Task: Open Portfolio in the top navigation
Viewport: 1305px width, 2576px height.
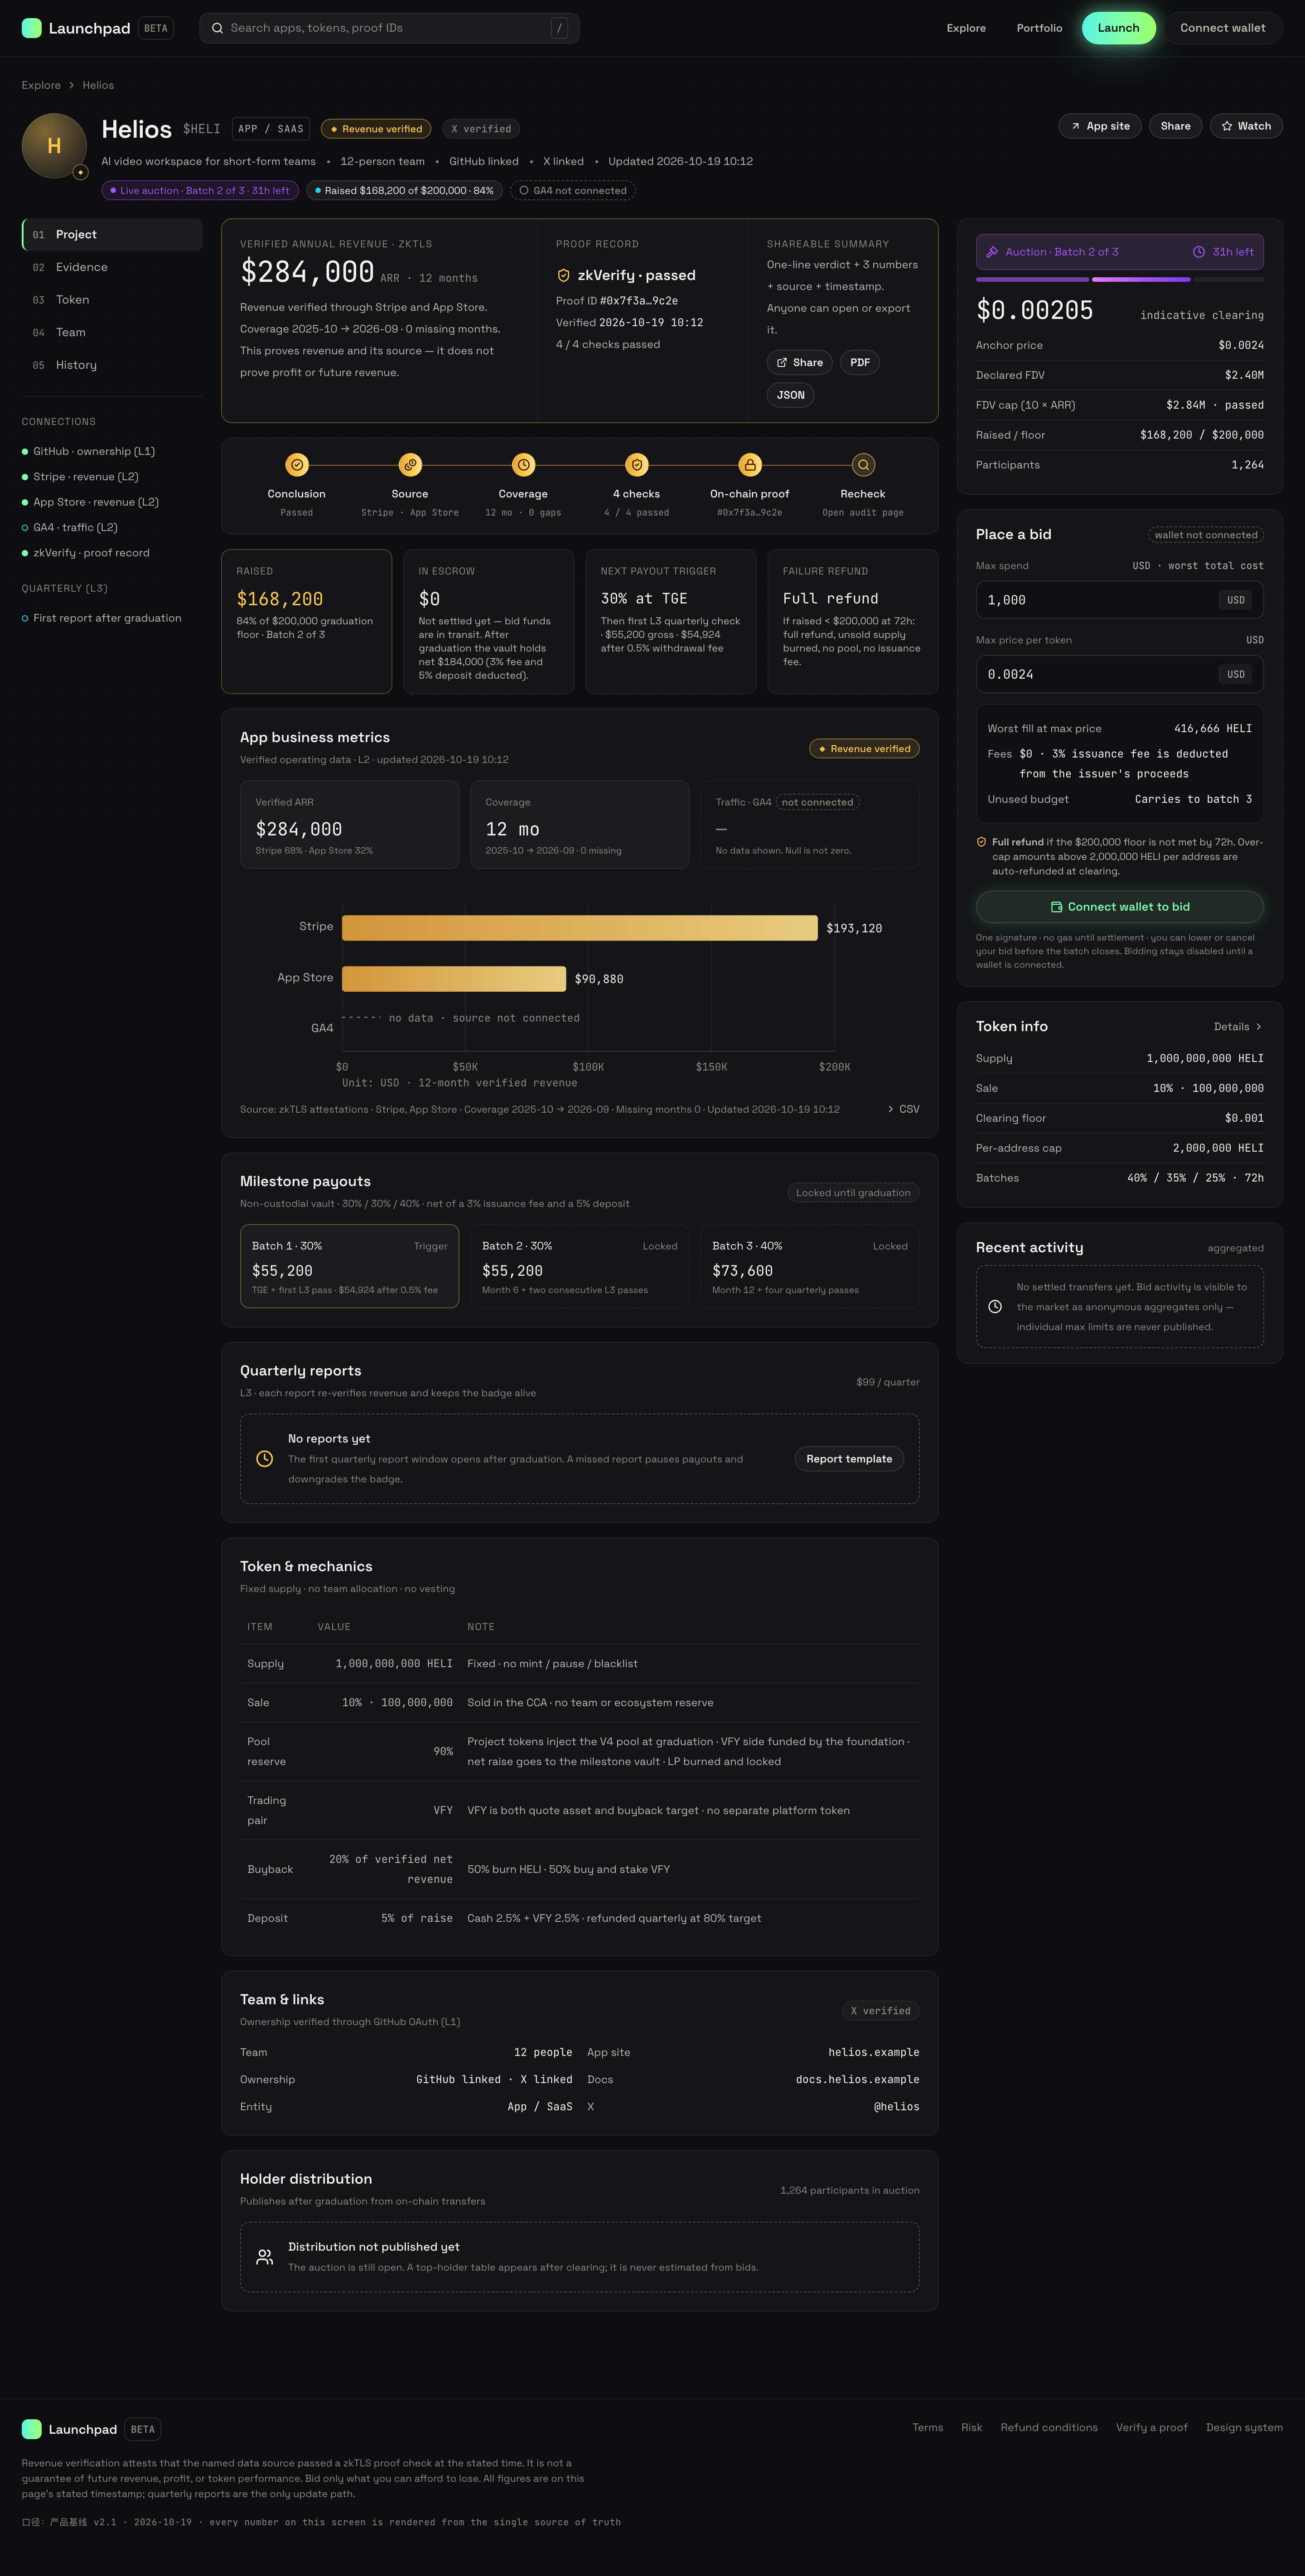Action: click(x=1039, y=28)
